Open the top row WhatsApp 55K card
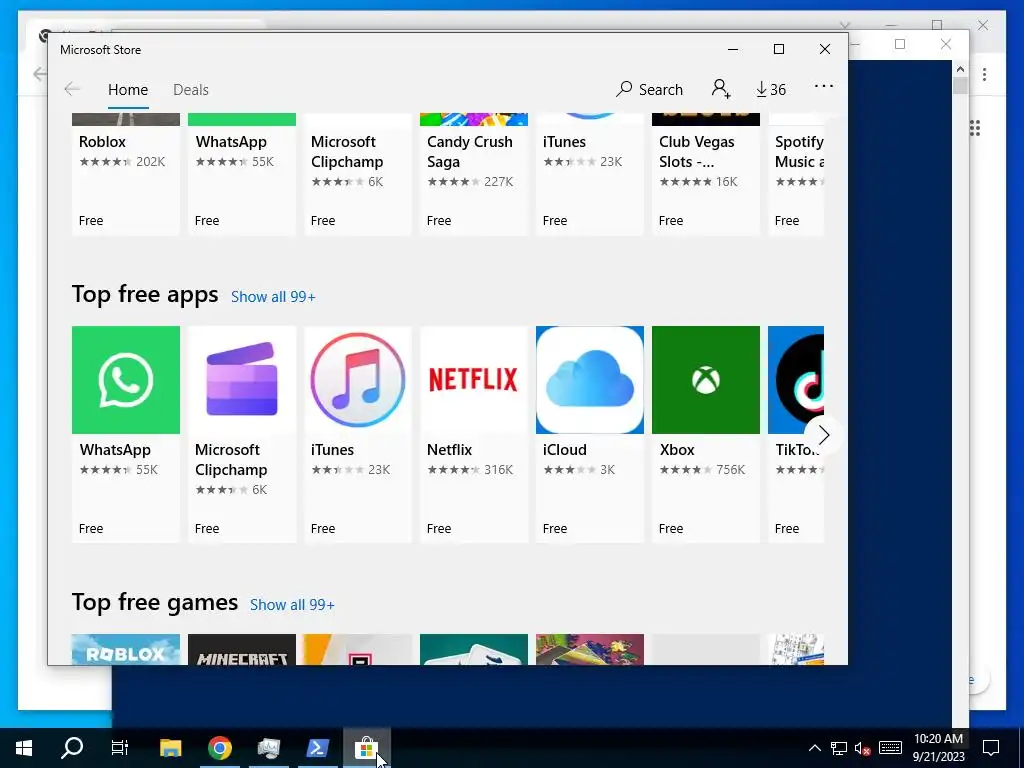The image size is (1024, 768). tap(242, 174)
